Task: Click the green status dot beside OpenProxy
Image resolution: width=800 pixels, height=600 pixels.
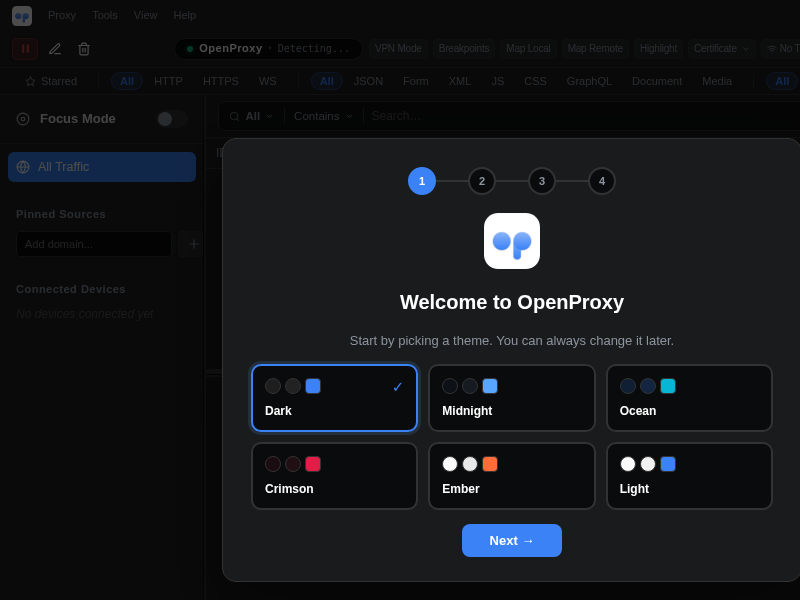Action: (190, 49)
